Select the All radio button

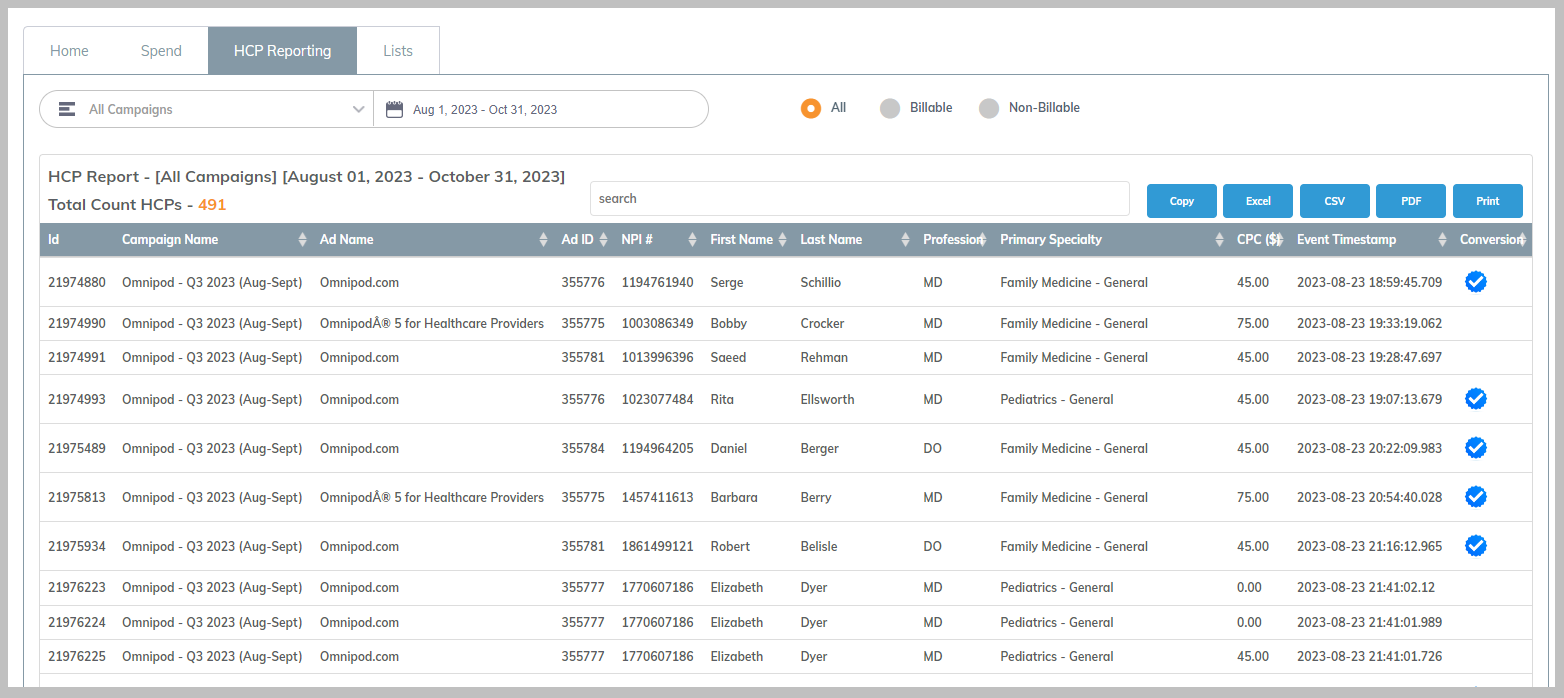811,108
